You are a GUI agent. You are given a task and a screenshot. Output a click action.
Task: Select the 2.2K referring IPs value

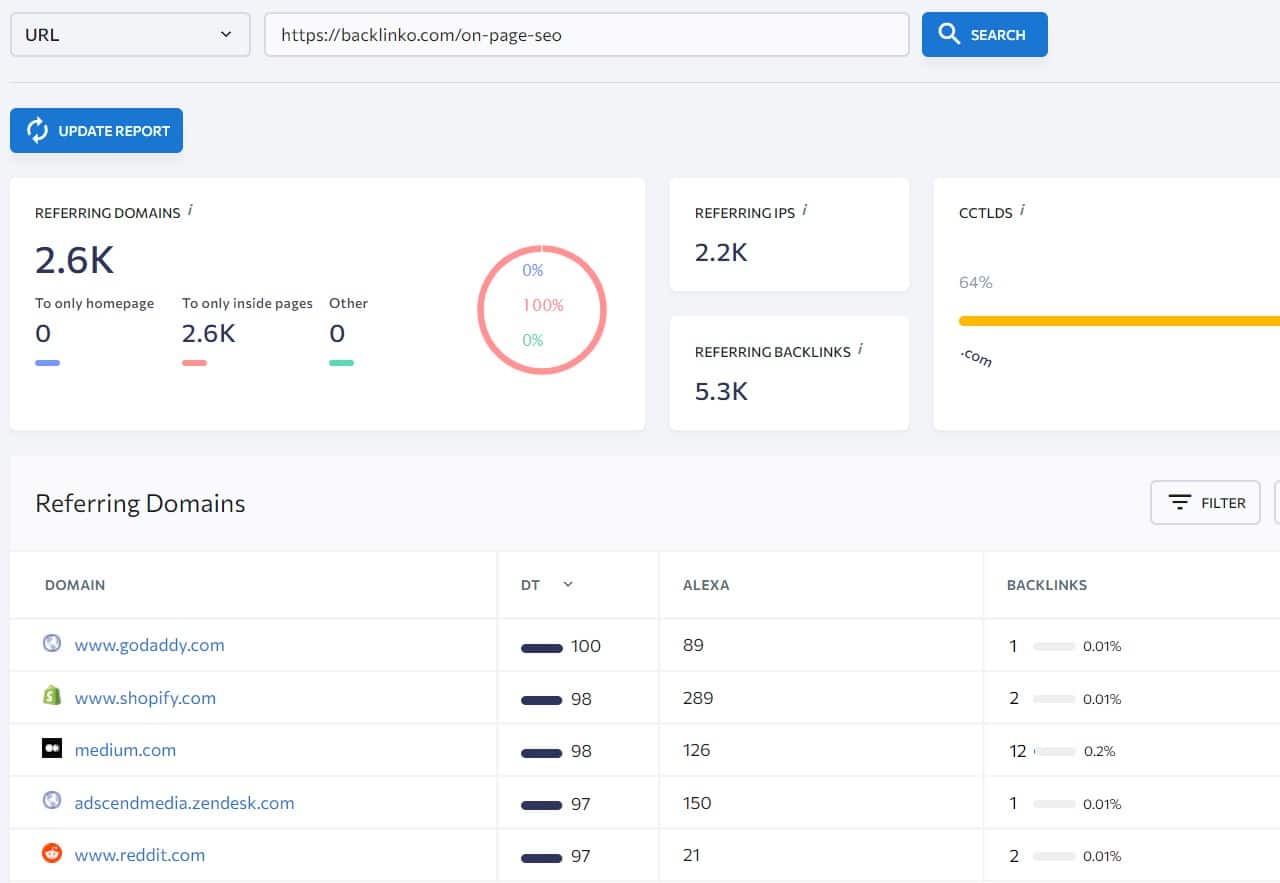tap(721, 252)
